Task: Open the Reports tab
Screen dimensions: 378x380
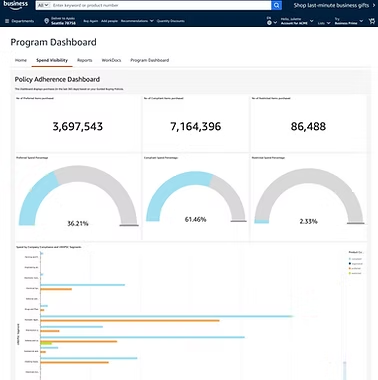Action: tap(85, 60)
